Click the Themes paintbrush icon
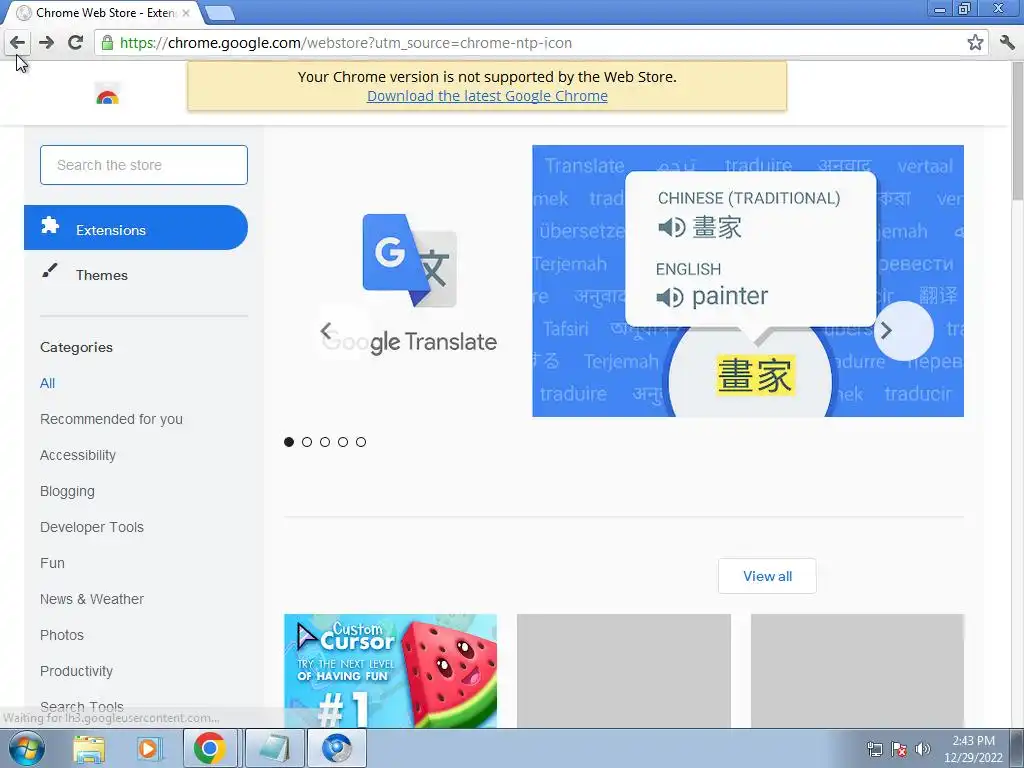The height and width of the screenshot is (768, 1024). (50, 270)
